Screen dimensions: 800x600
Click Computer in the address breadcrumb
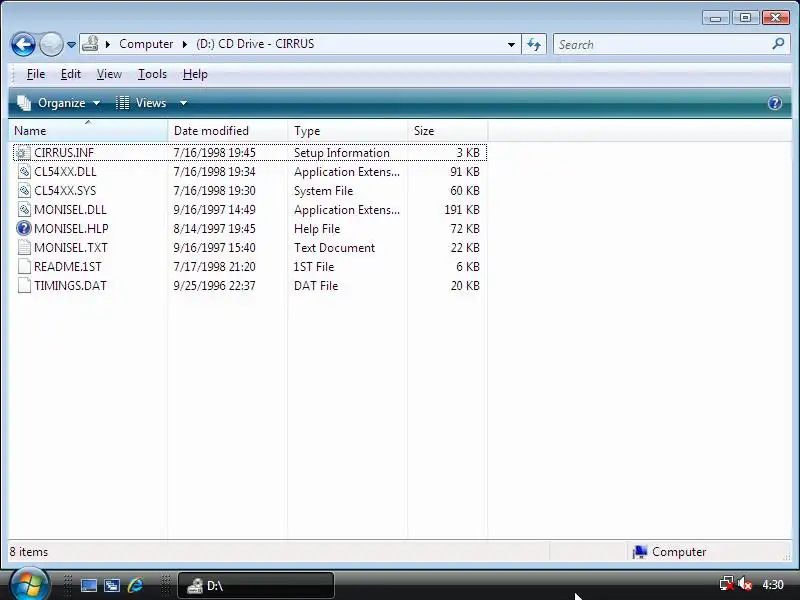coord(146,44)
